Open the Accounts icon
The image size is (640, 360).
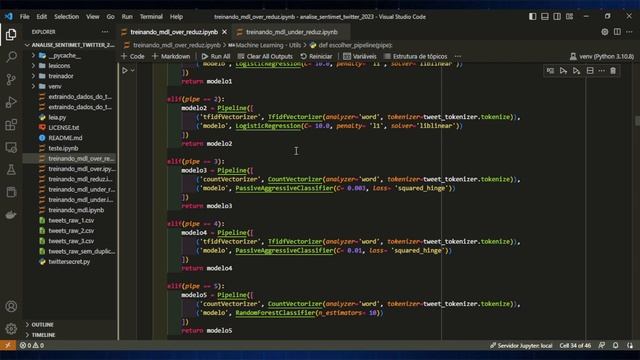click(11, 306)
